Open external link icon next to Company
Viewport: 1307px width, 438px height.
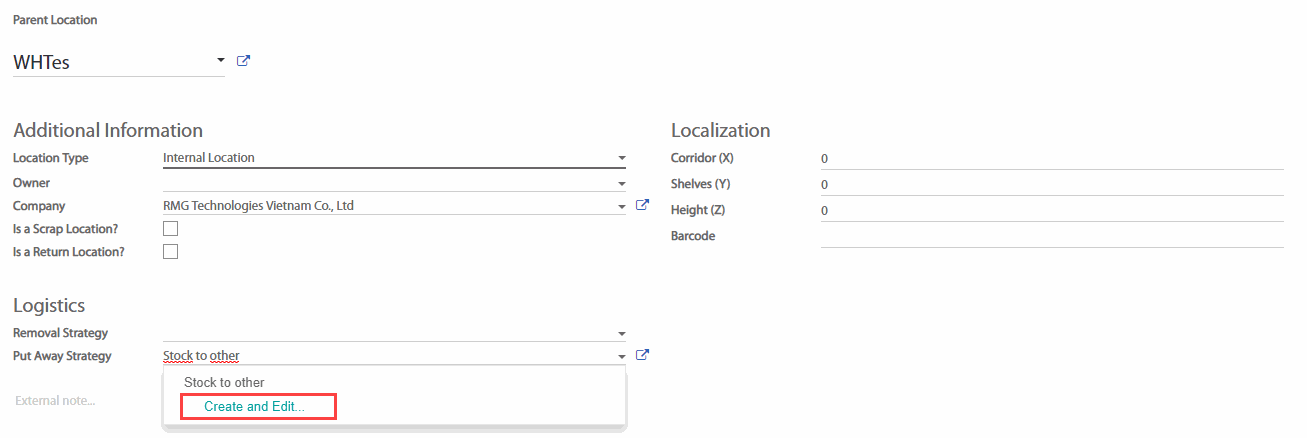pos(643,205)
